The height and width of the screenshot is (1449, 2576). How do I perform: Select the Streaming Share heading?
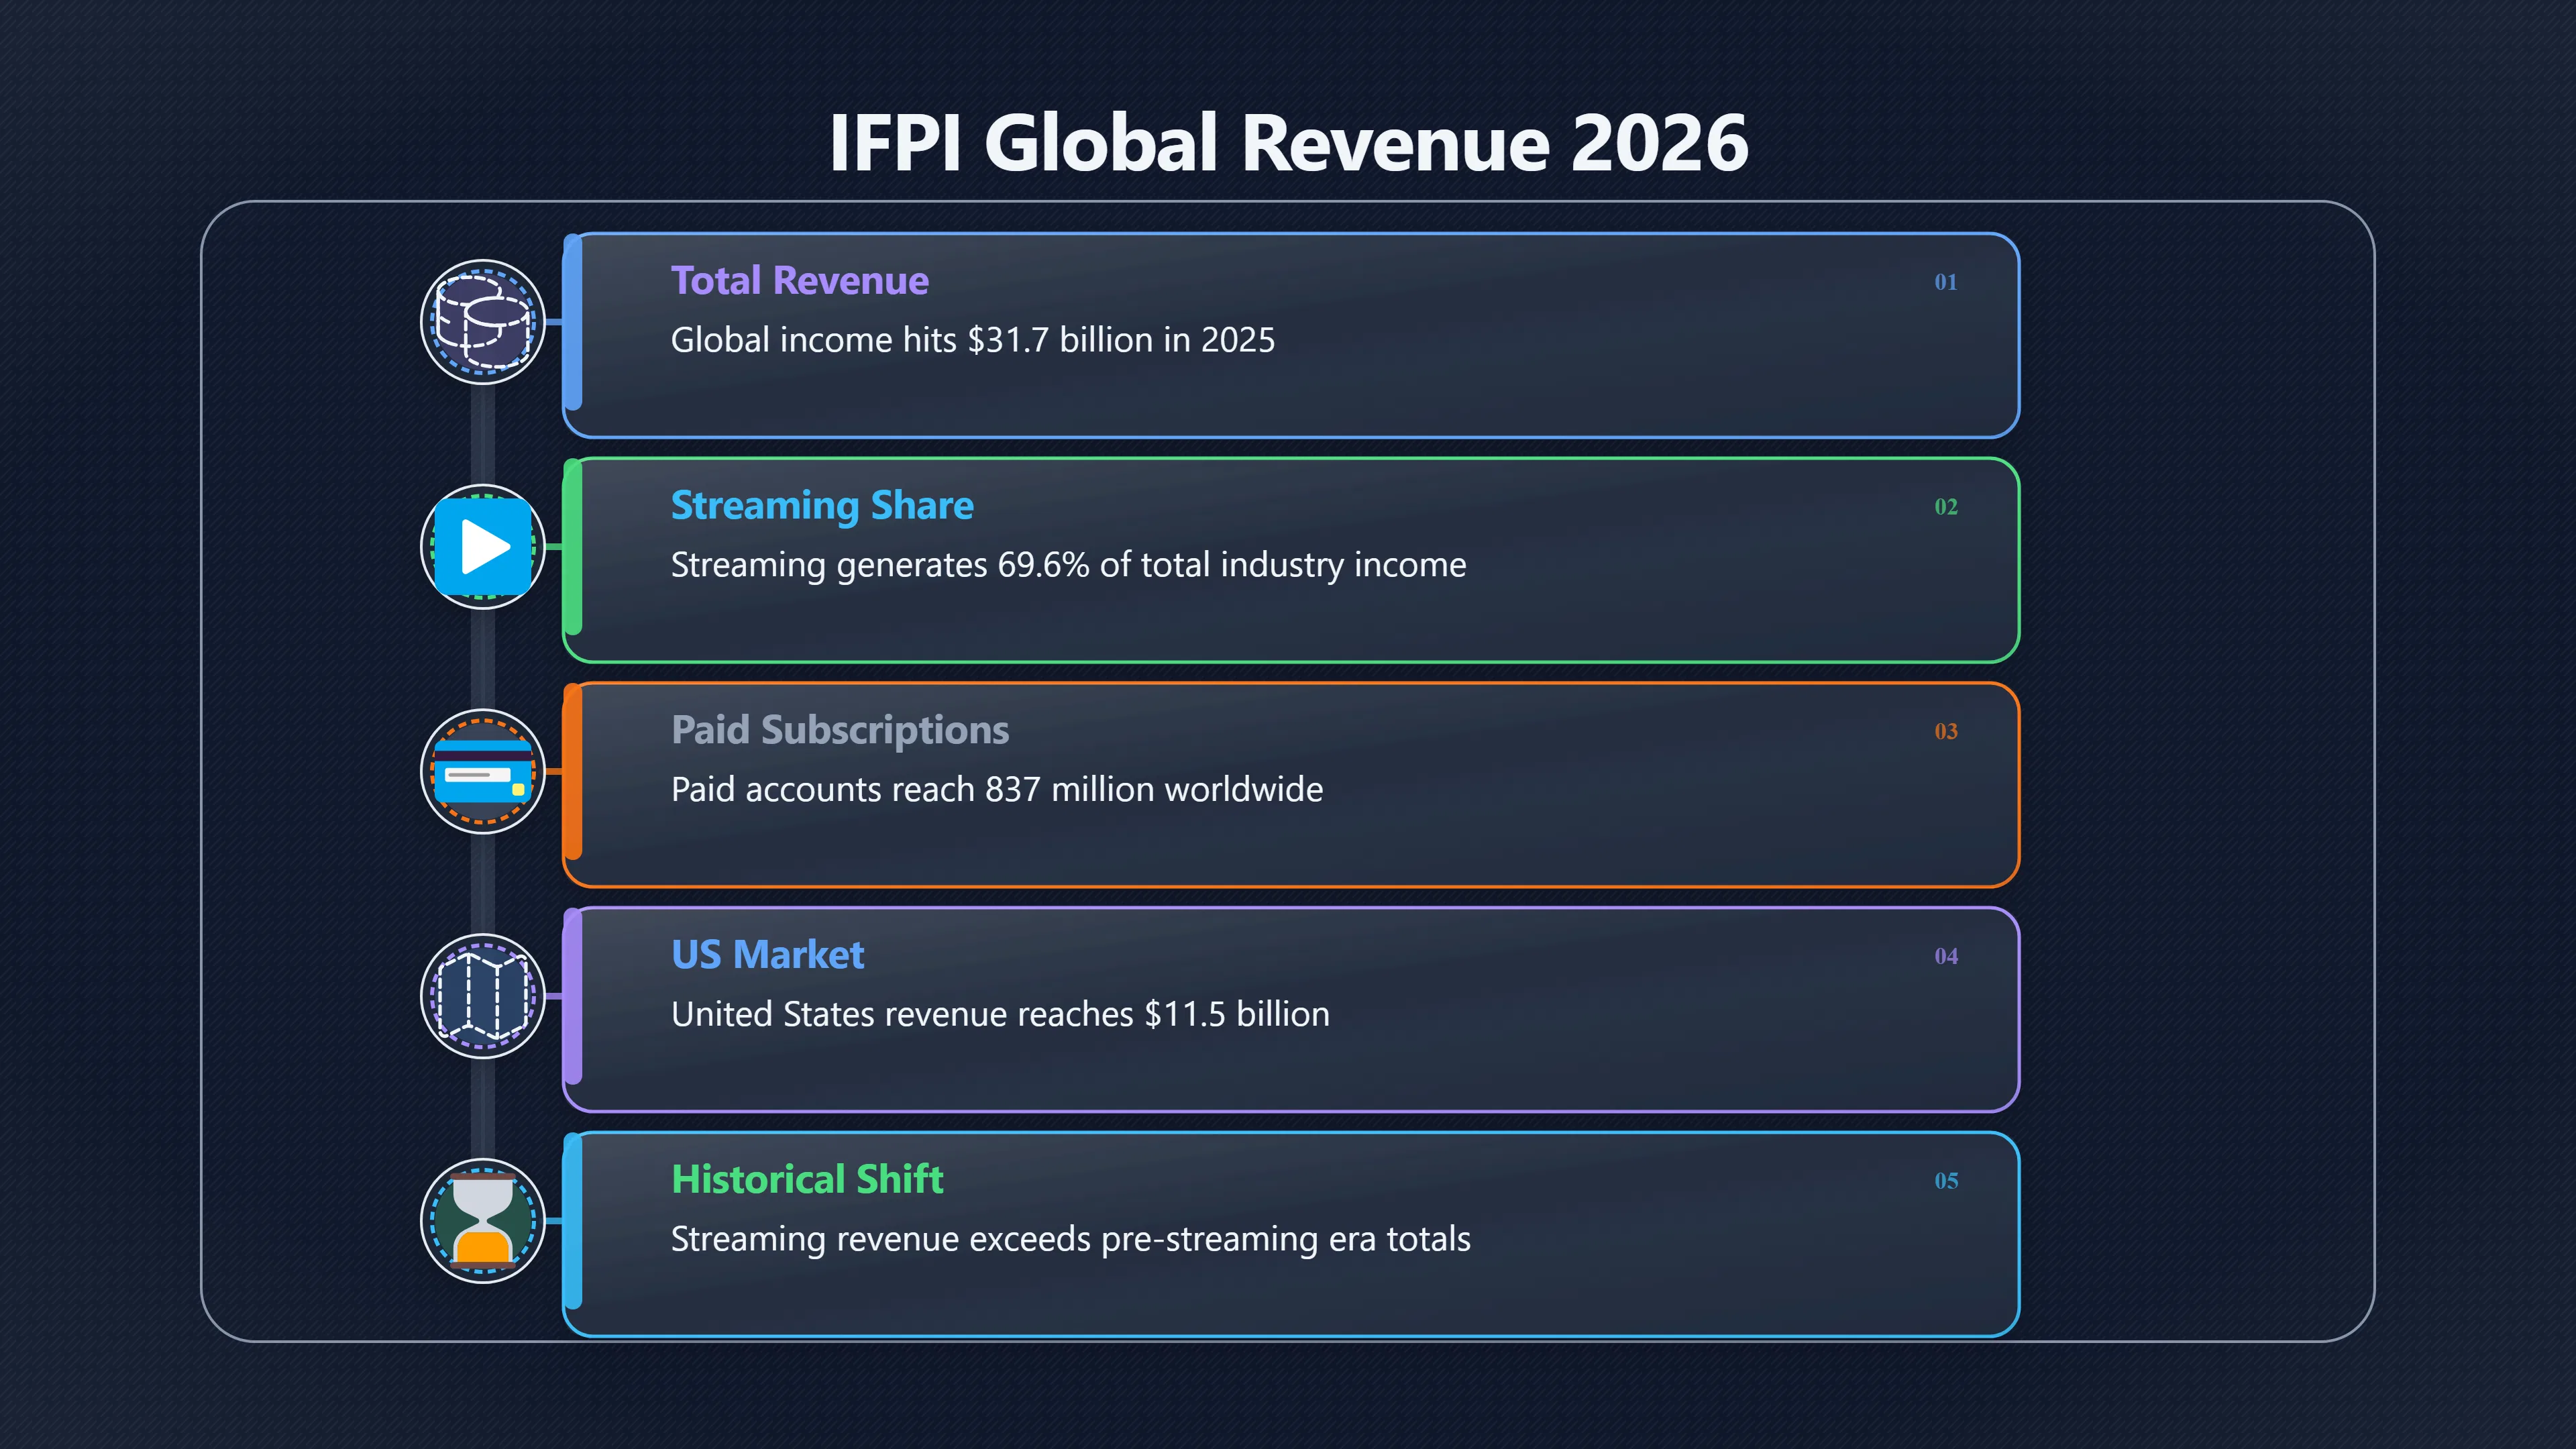pyautogui.click(x=822, y=506)
